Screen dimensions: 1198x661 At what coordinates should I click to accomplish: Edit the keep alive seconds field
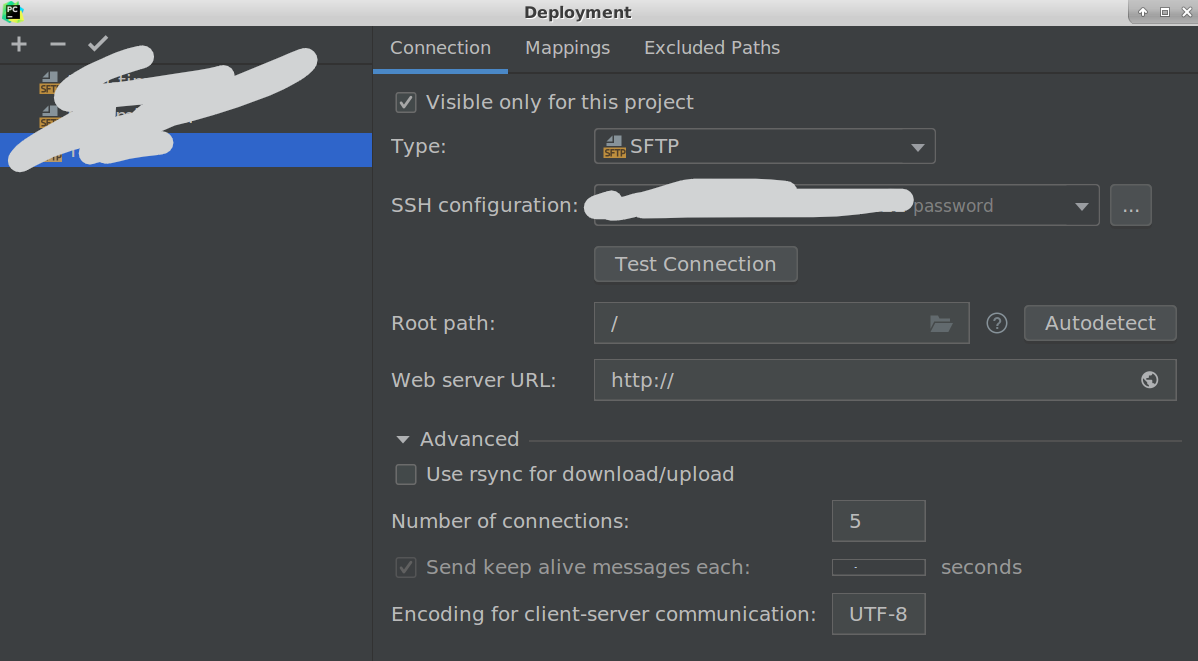pos(878,567)
